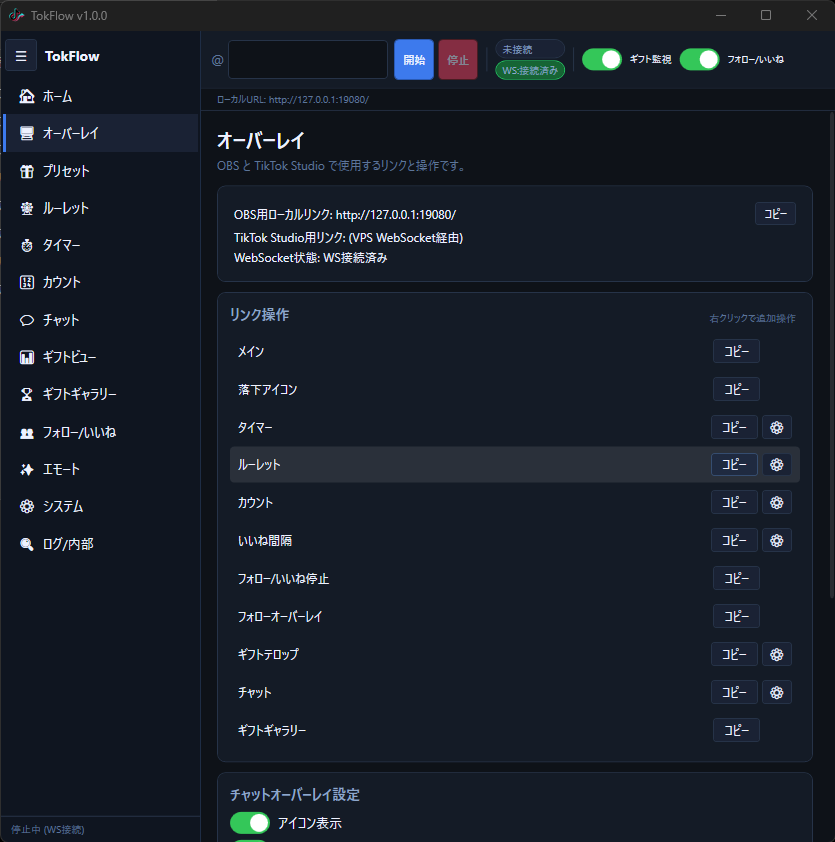
Task: Click the ギフトビュー gift icon in sidebar
Action: coord(26,357)
